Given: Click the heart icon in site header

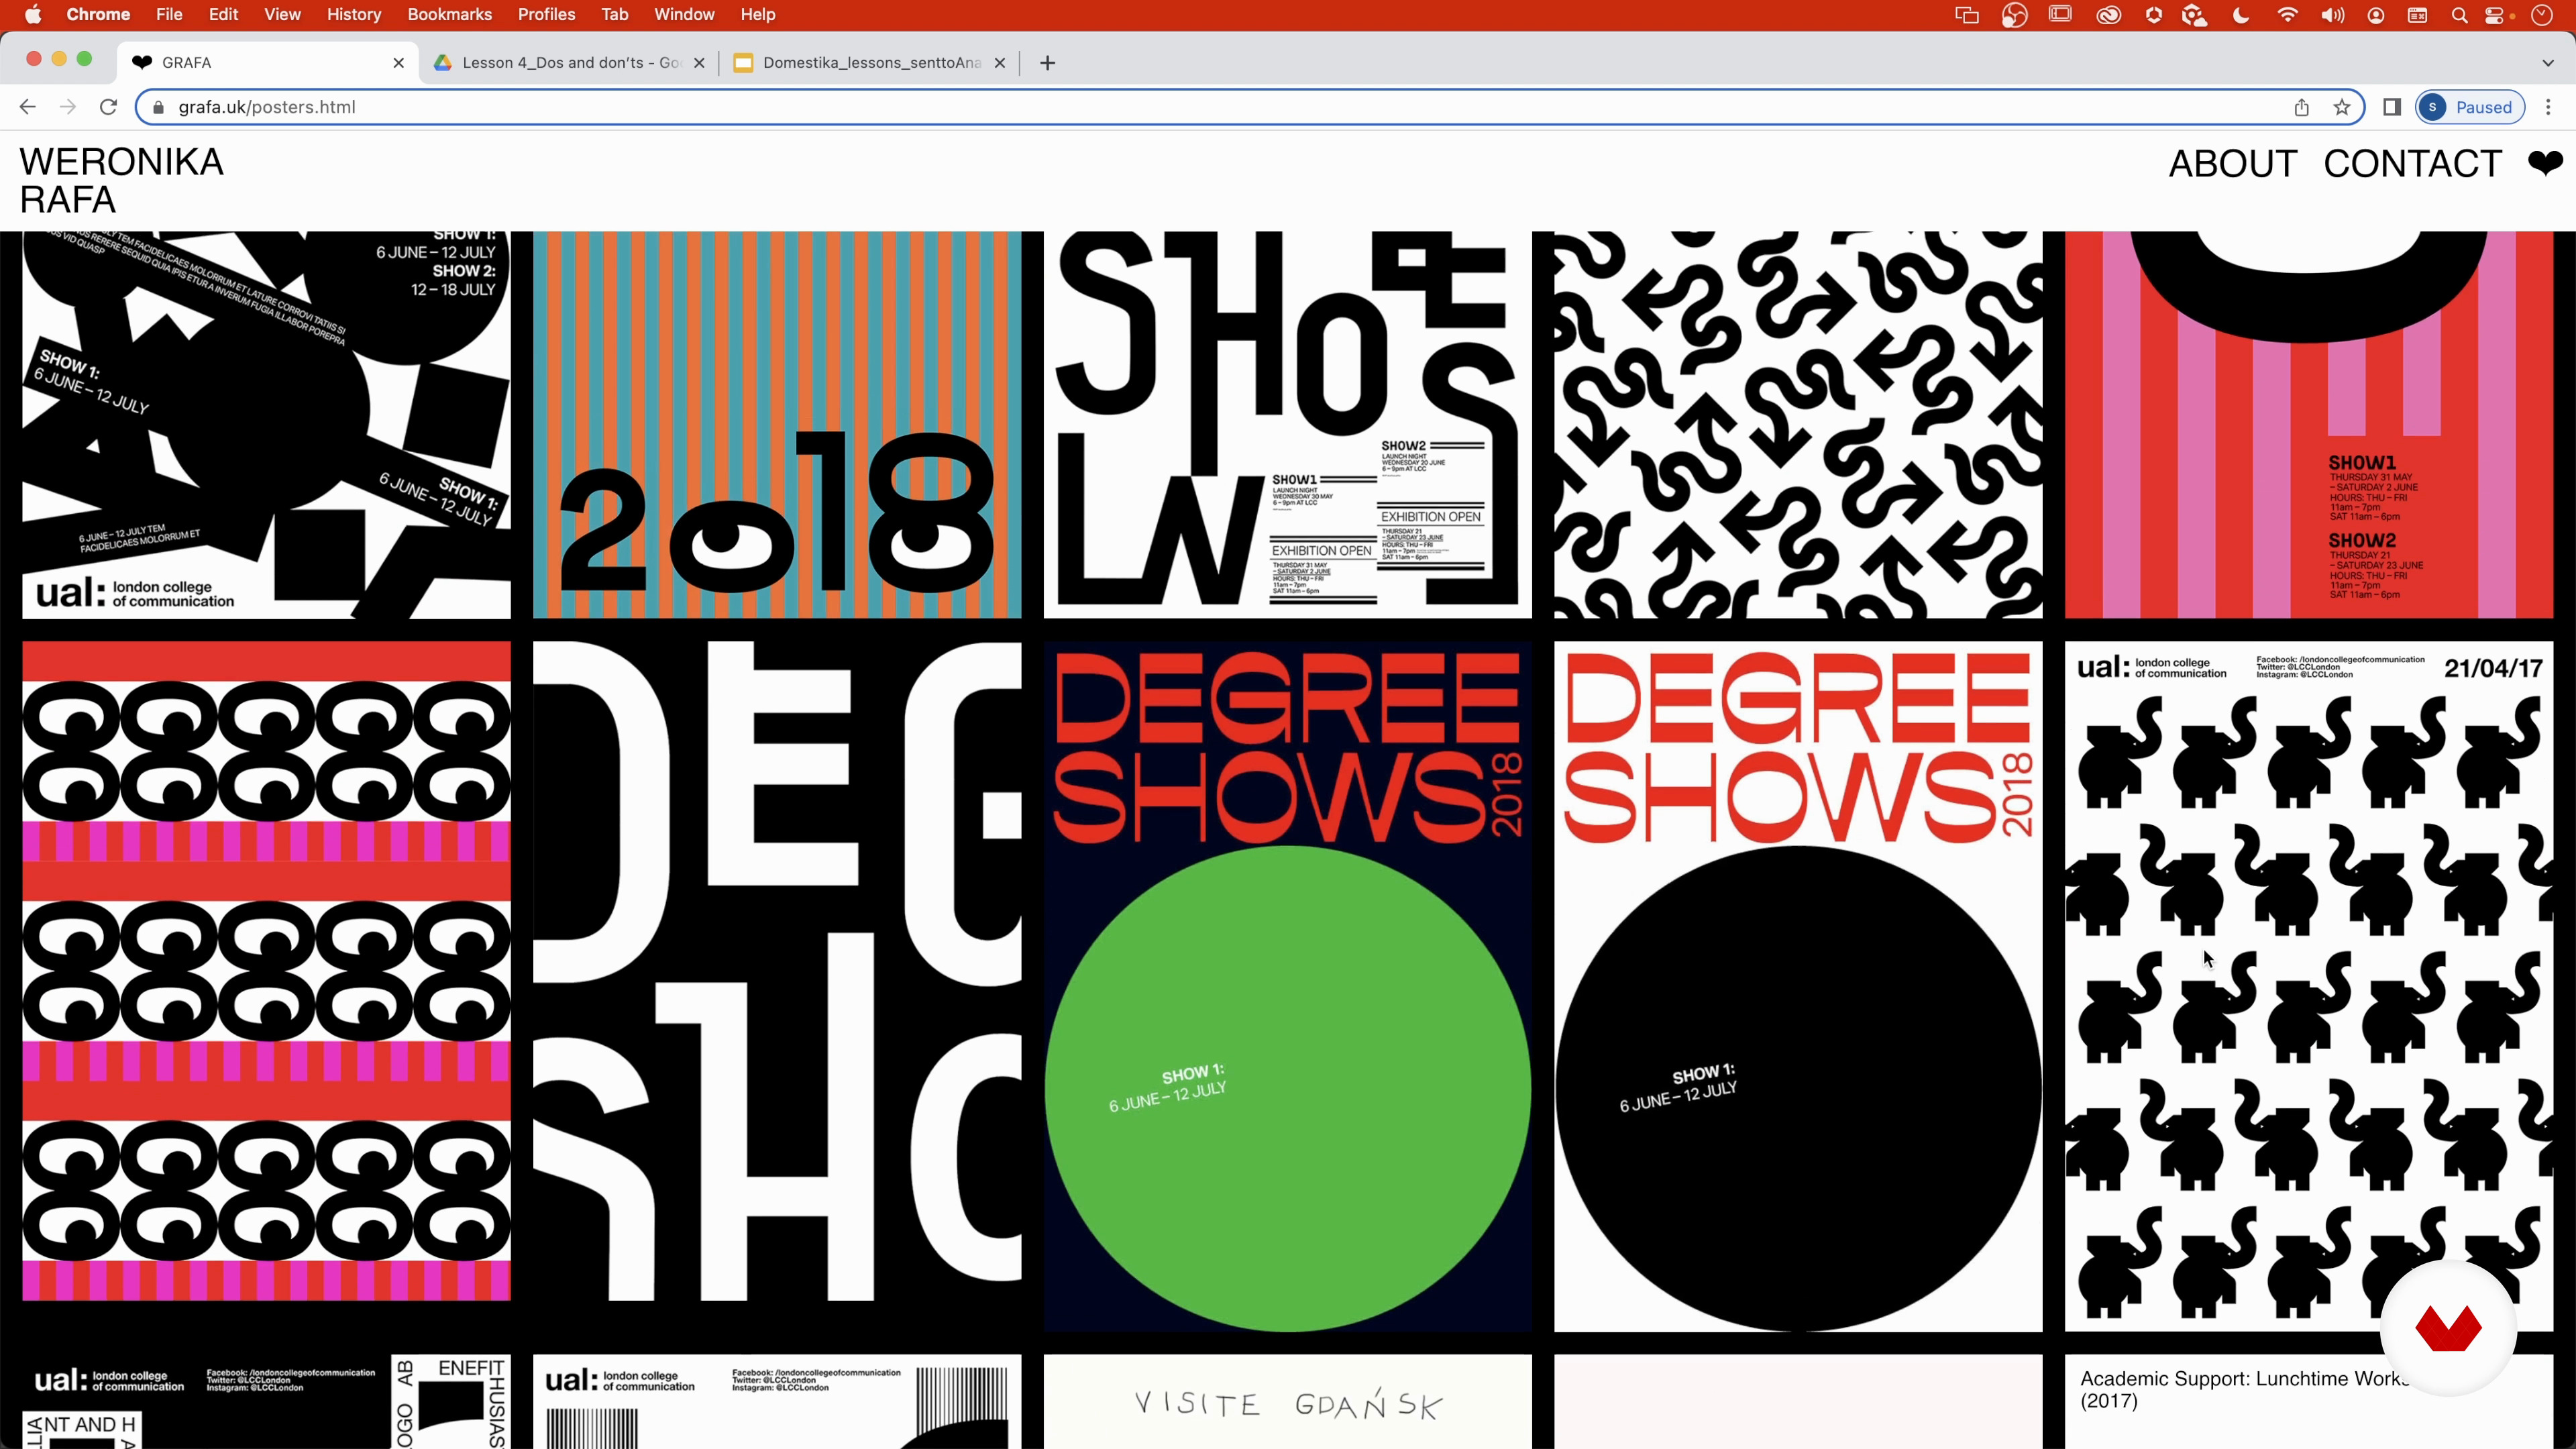Looking at the screenshot, I should click(x=2545, y=162).
